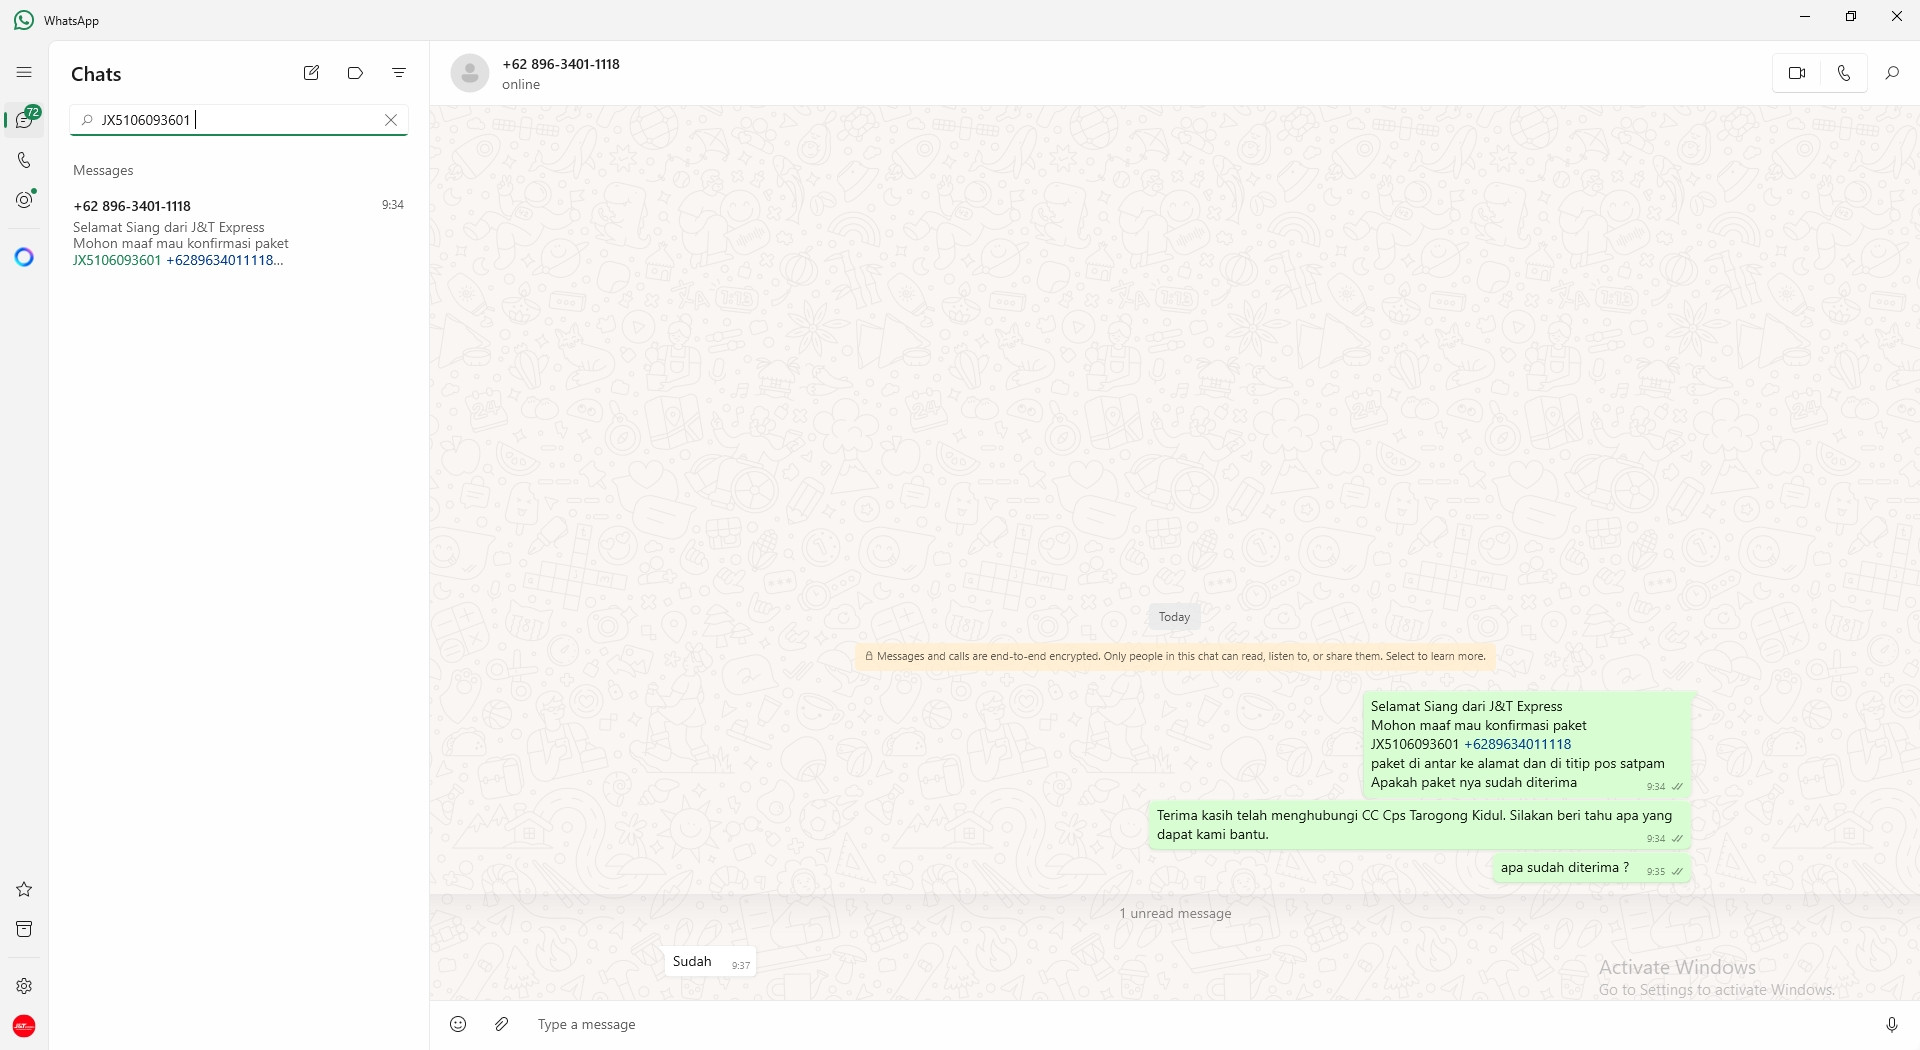Viewport: 1920px width, 1050px height.
Task: Select the 'Terima kasih telah menghubungi' message
Action: tap(1420, 825)
